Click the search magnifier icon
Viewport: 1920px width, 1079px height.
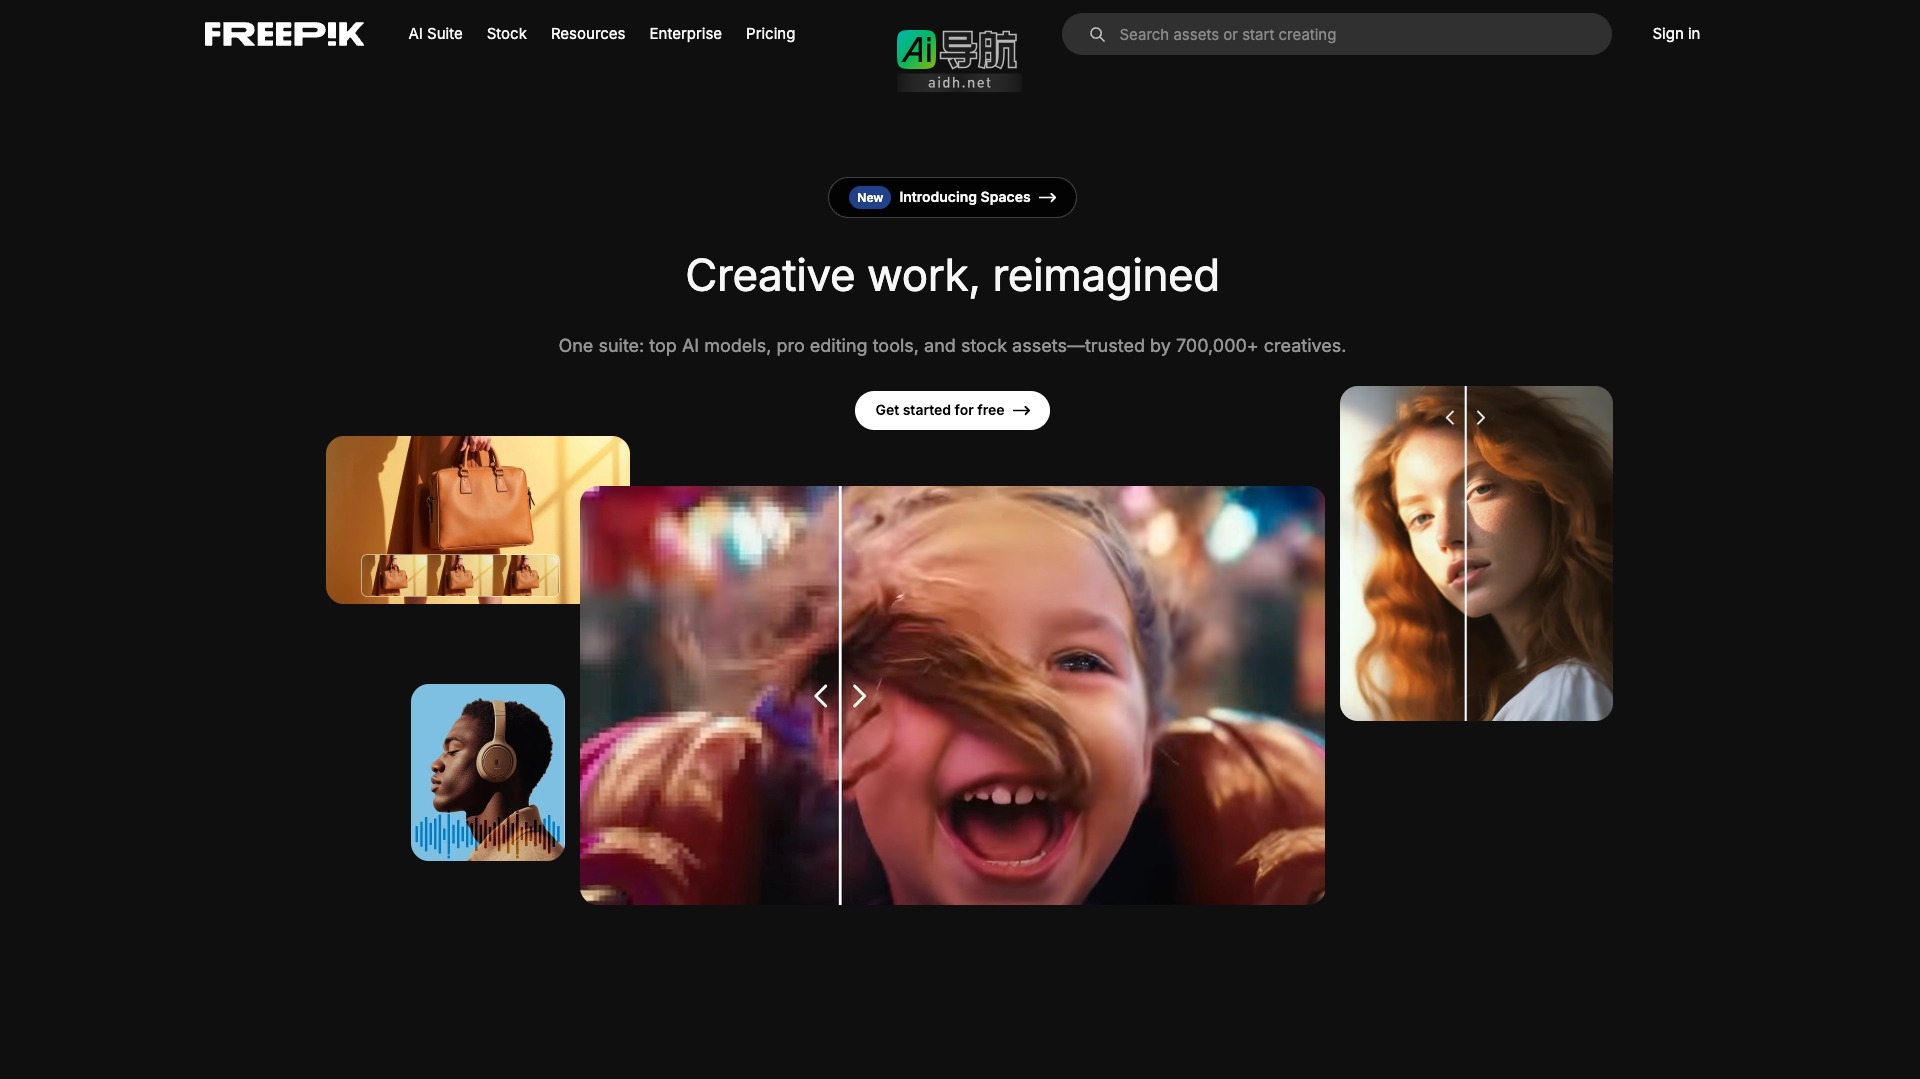(1097, 35)
